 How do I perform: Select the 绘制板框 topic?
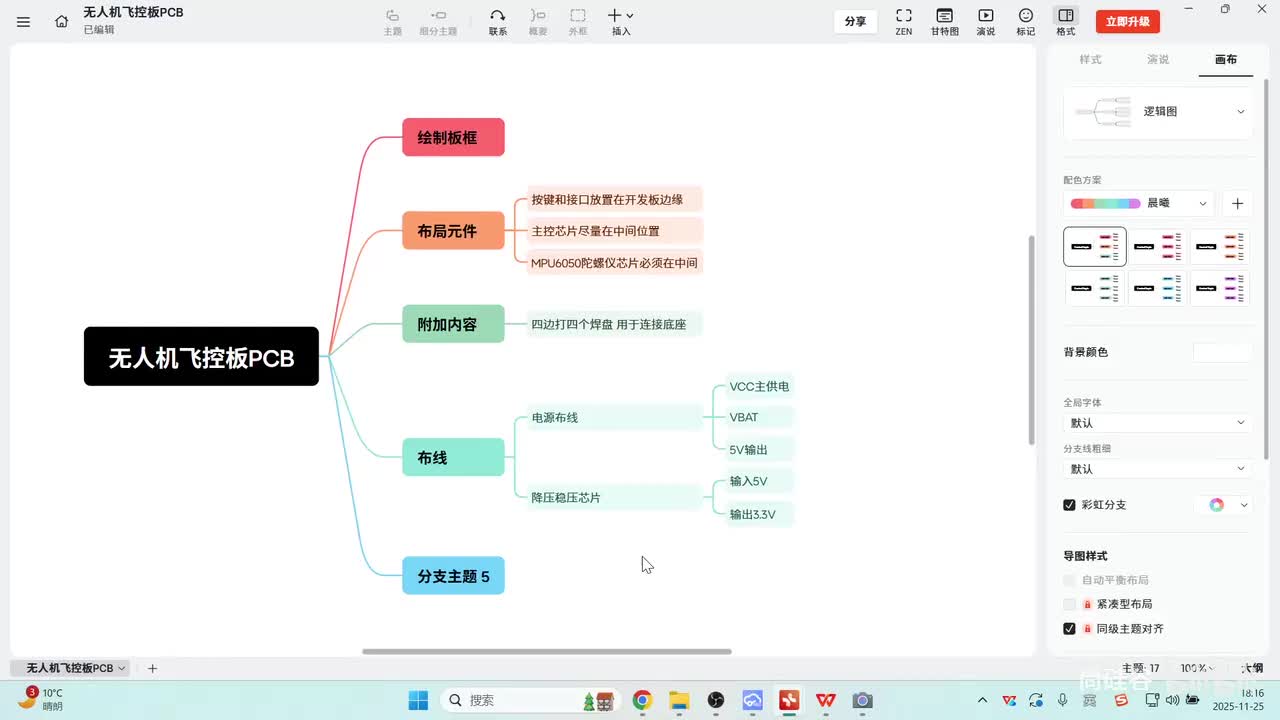(x=453, y=137)
